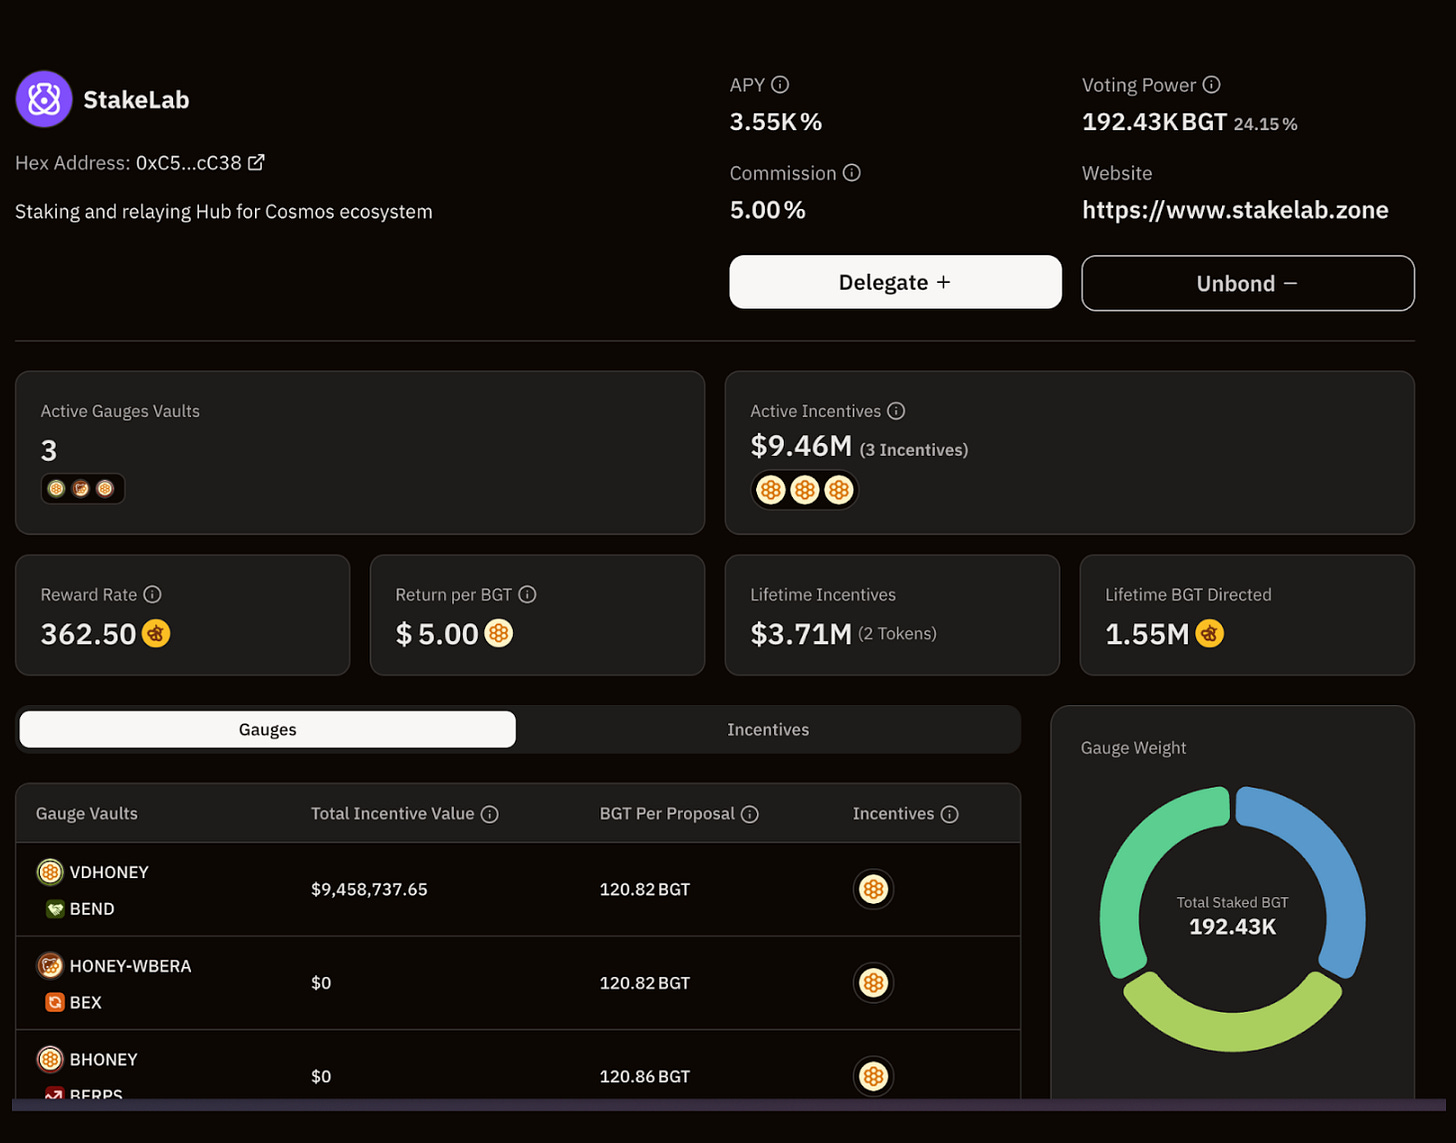
Task: Click the 192.43K BGT voting power value
Action: coord(1154,122)
